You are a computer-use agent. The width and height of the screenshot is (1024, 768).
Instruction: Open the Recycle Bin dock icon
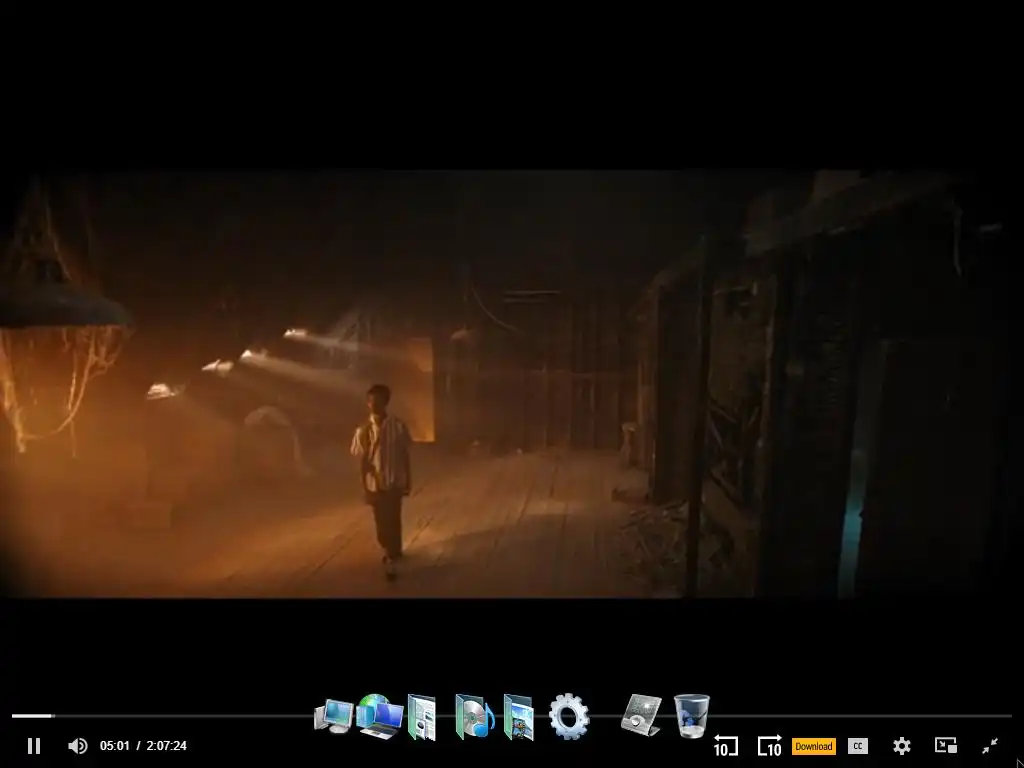692,716
